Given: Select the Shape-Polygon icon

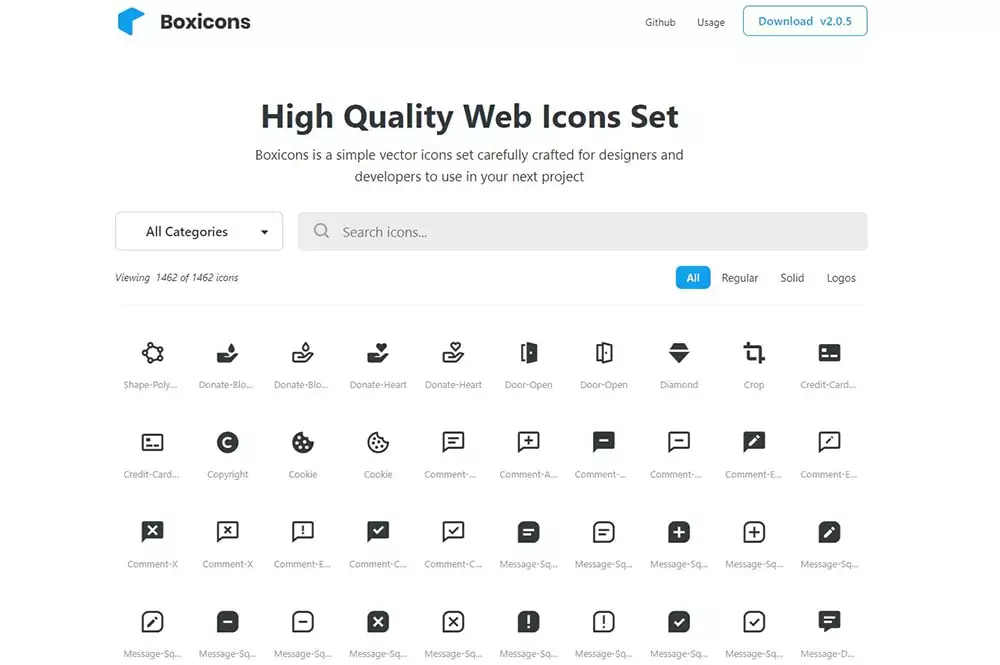Looking at the screenshot, I should click(x=152, y=353).
